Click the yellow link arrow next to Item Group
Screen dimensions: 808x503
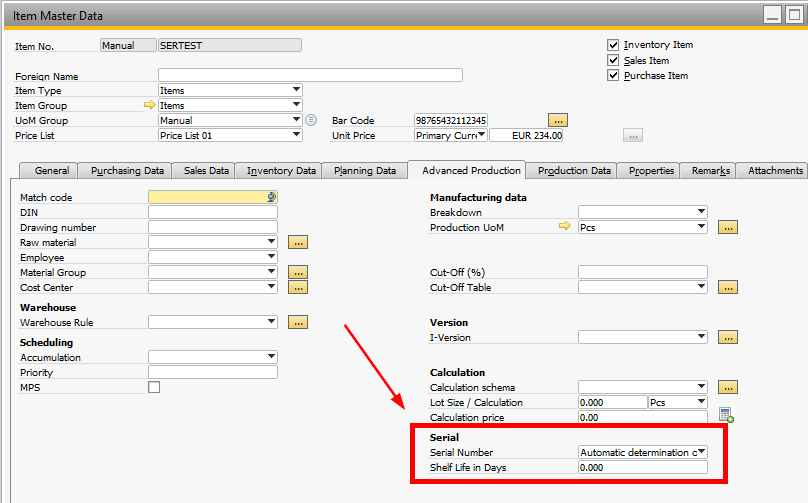[150, 105]
